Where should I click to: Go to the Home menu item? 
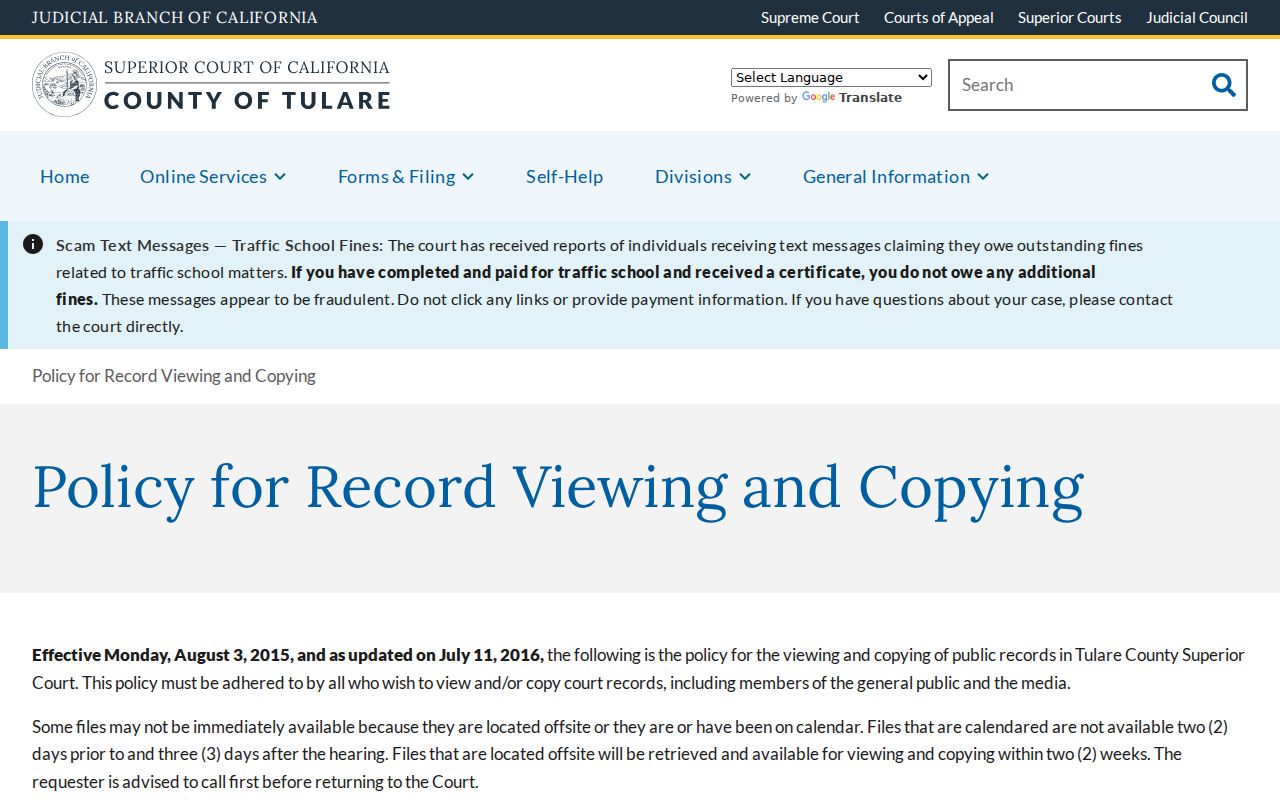(x=65, y=176)
